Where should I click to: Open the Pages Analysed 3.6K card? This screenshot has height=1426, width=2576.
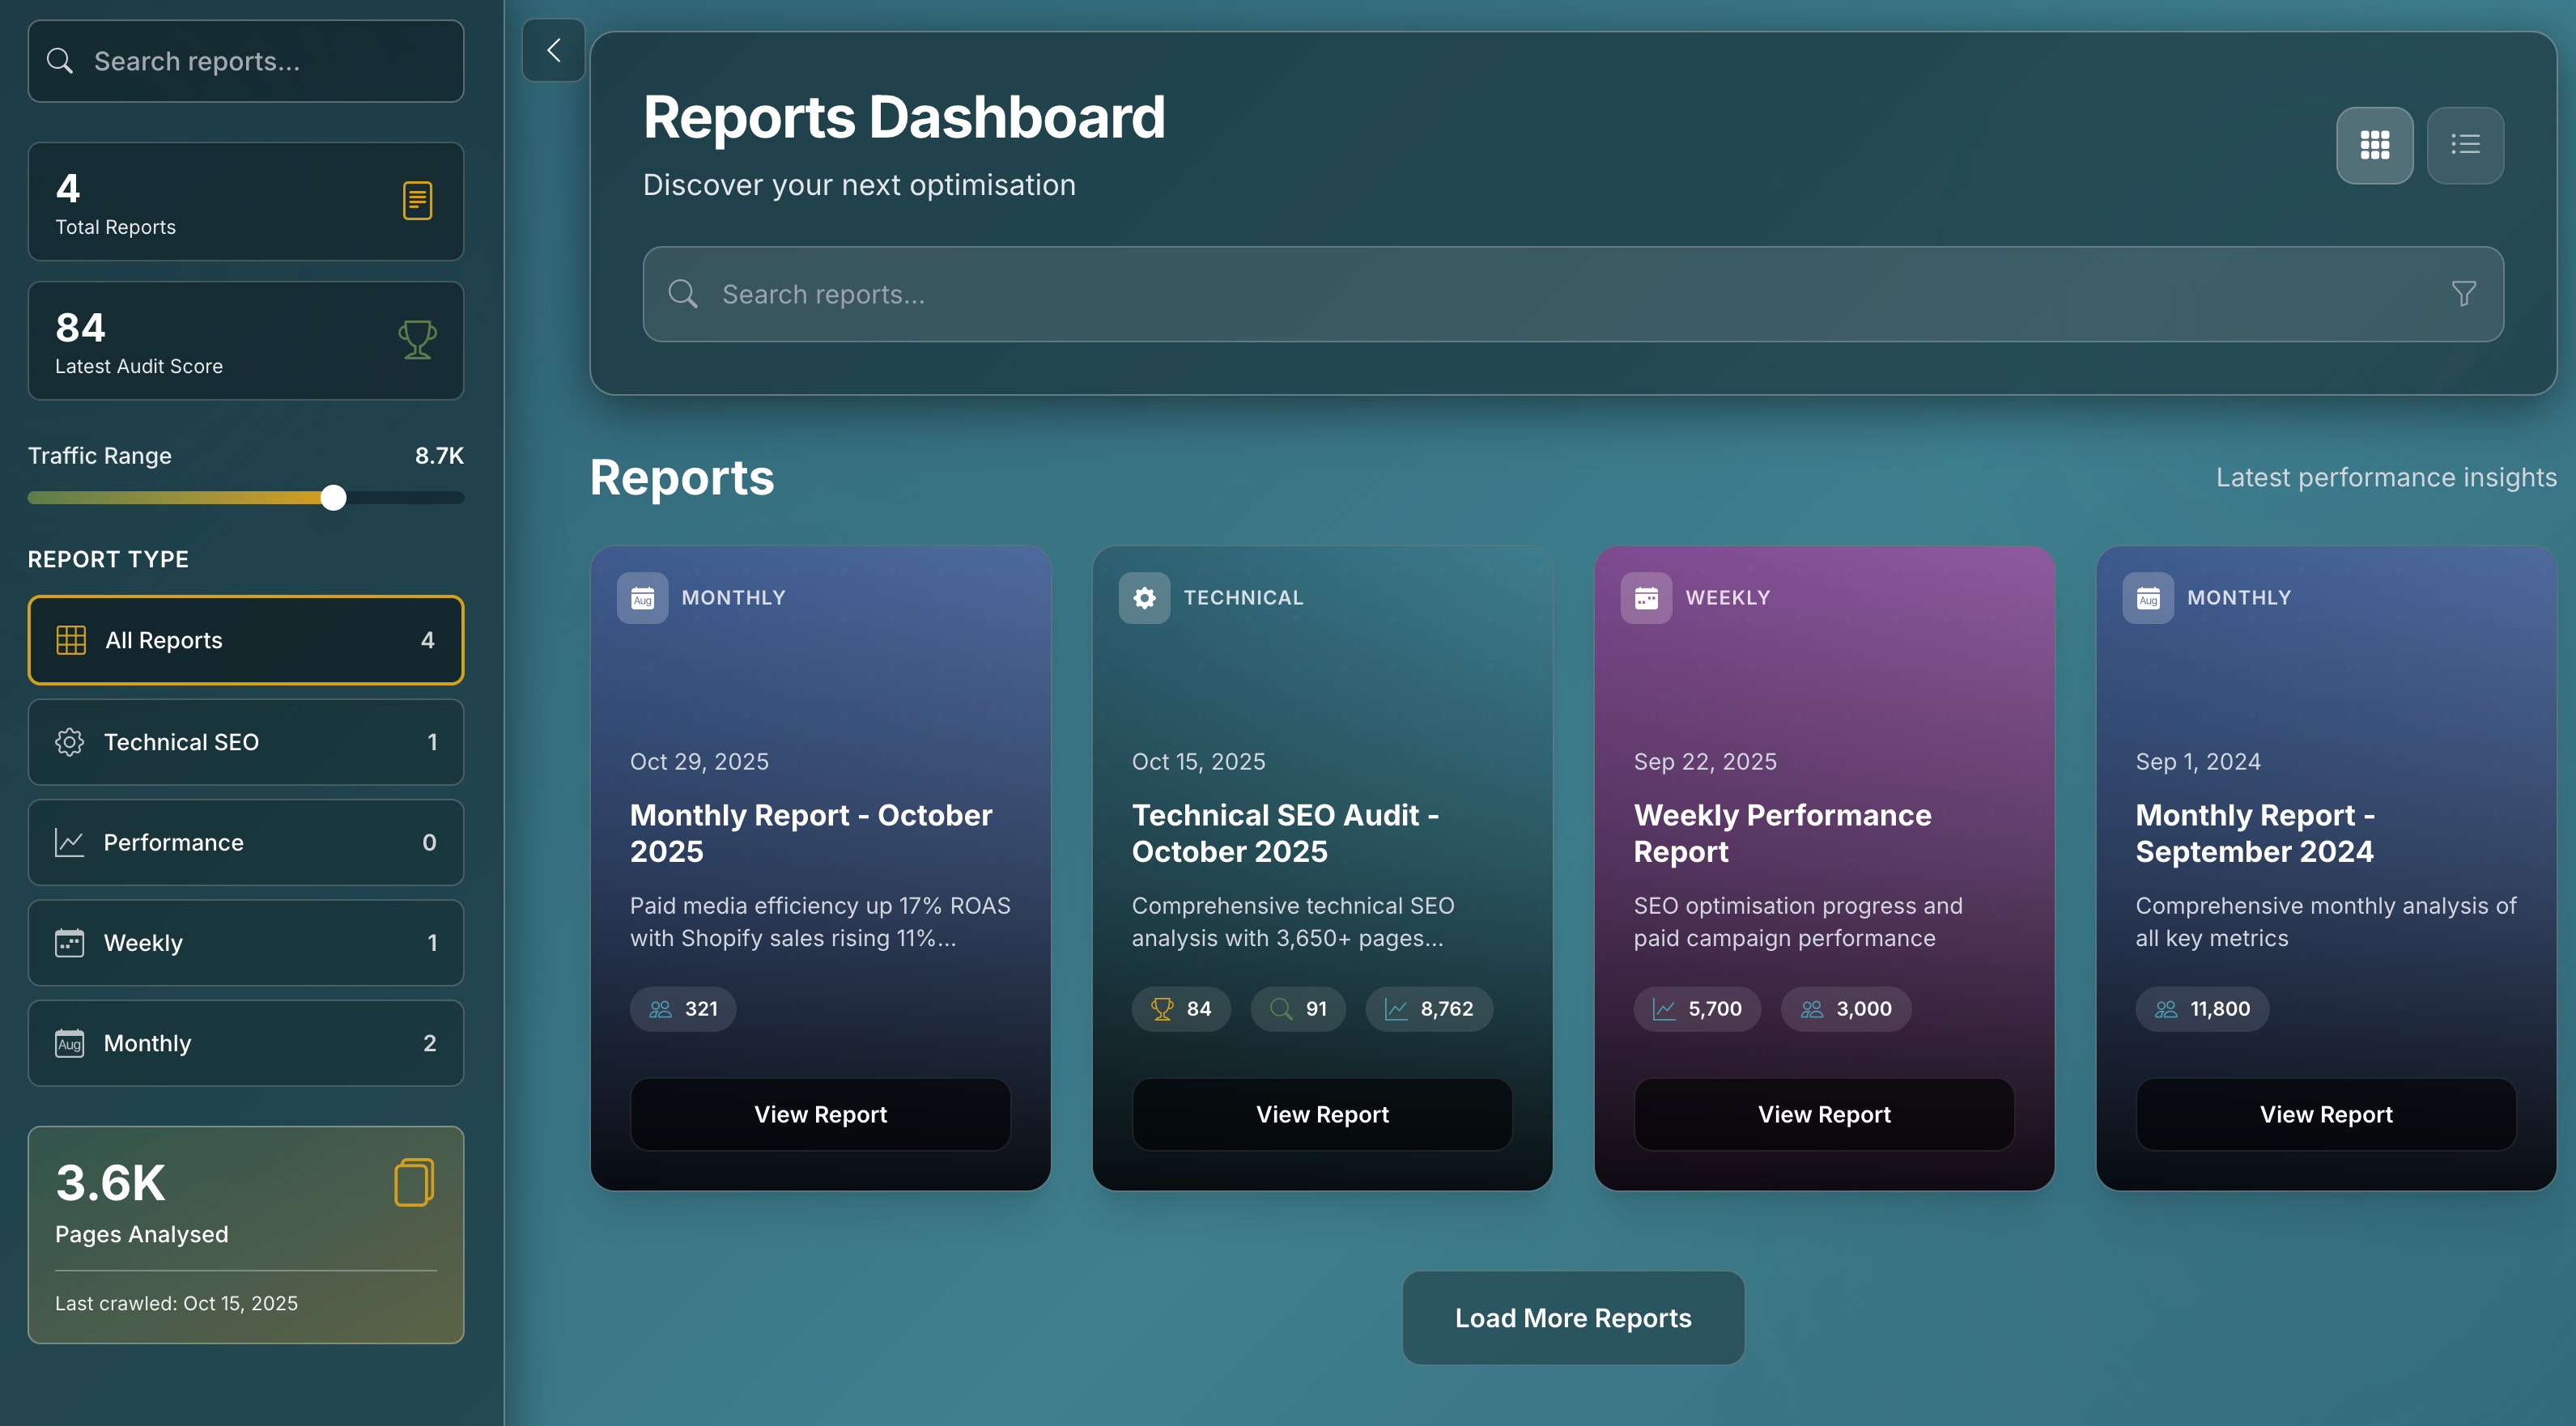click(x=246, y=1235)
